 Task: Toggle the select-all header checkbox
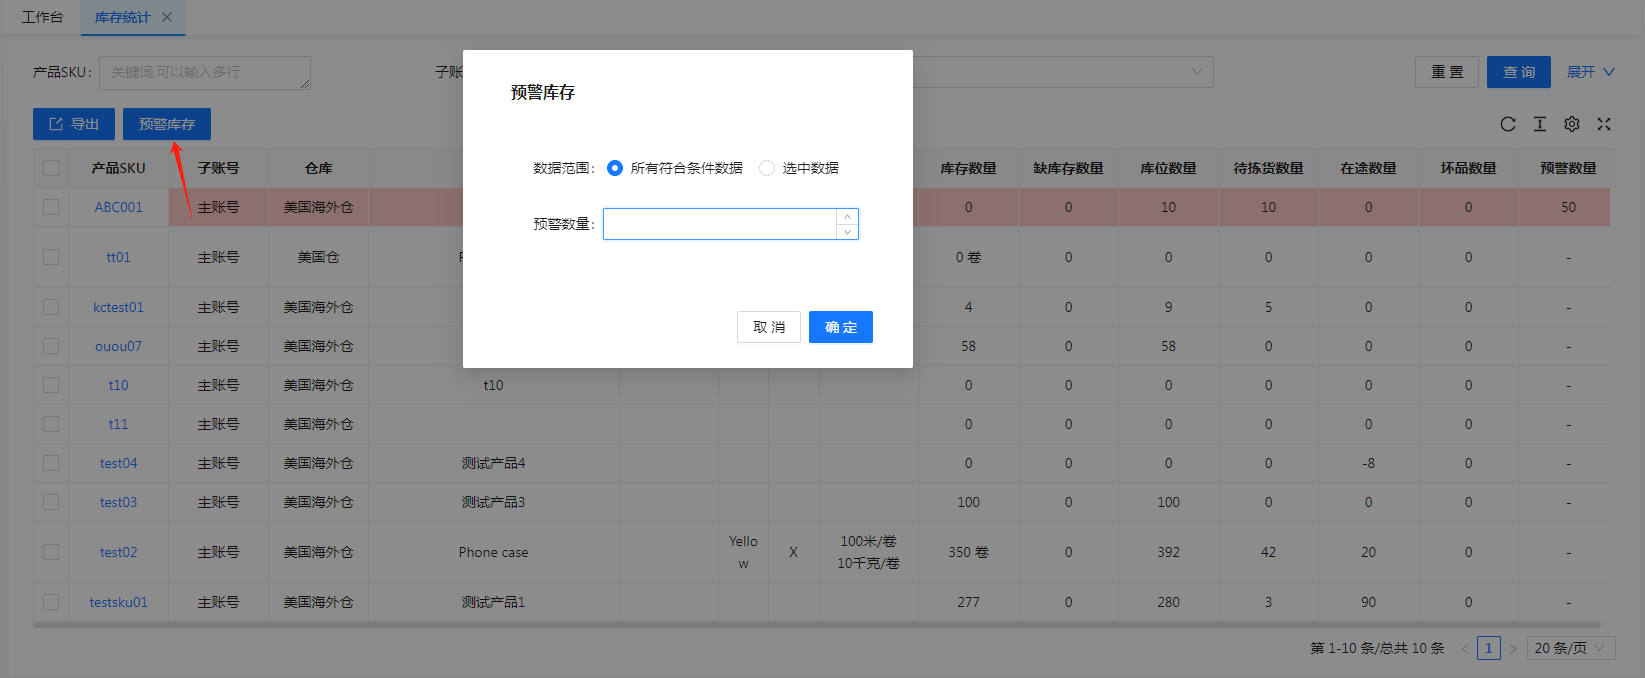[x=51, y=168]
